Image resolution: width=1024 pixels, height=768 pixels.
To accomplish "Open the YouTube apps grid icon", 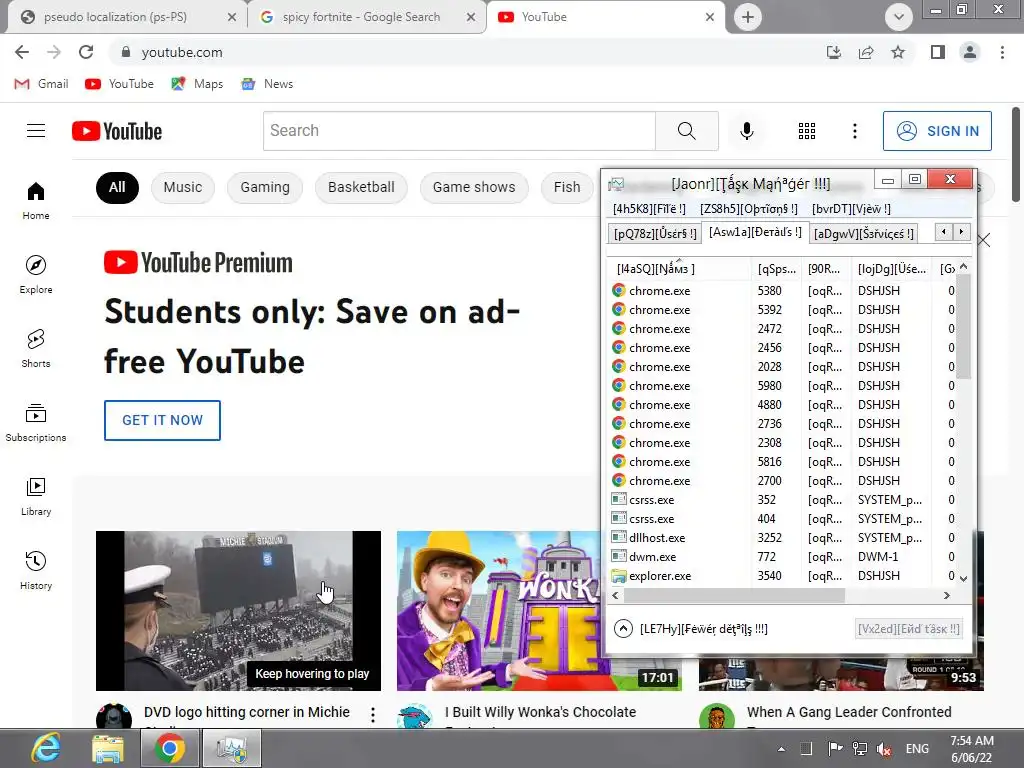I will click(807, 131).
